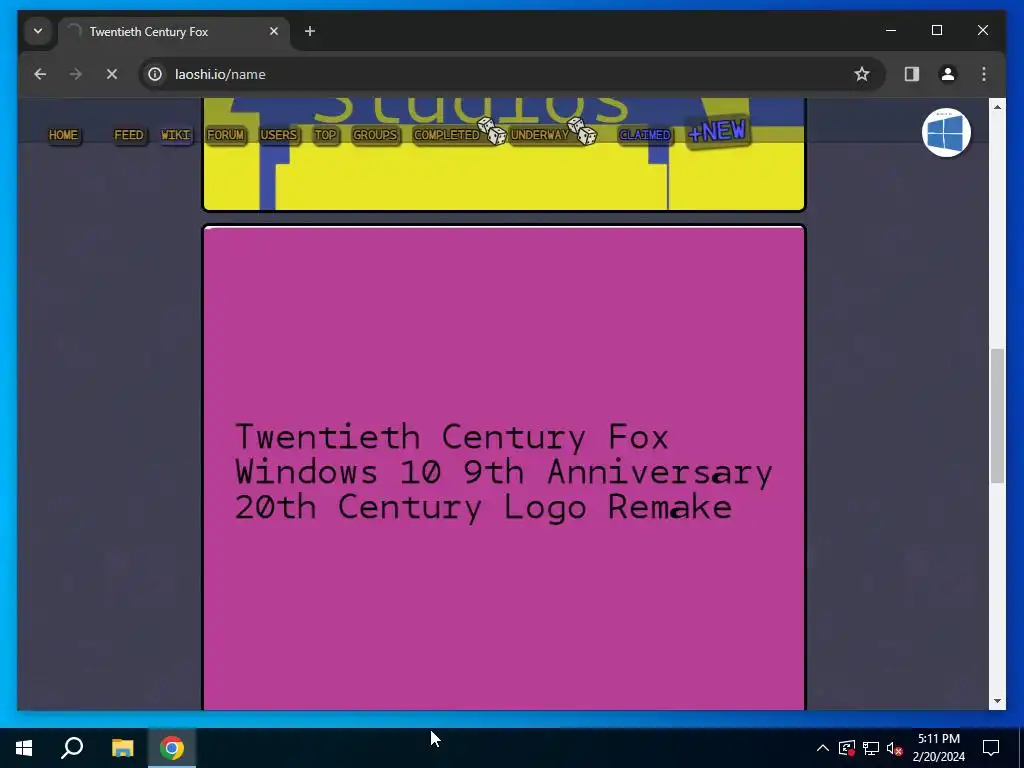
Task: Open the Windows logo avatar profile
Action: (x=946, y=133)
